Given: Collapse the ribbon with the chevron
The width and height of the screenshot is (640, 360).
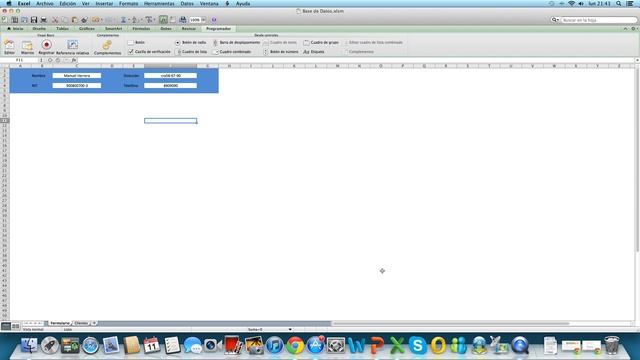Looking at the screenshot, I should tap(625, 29).
